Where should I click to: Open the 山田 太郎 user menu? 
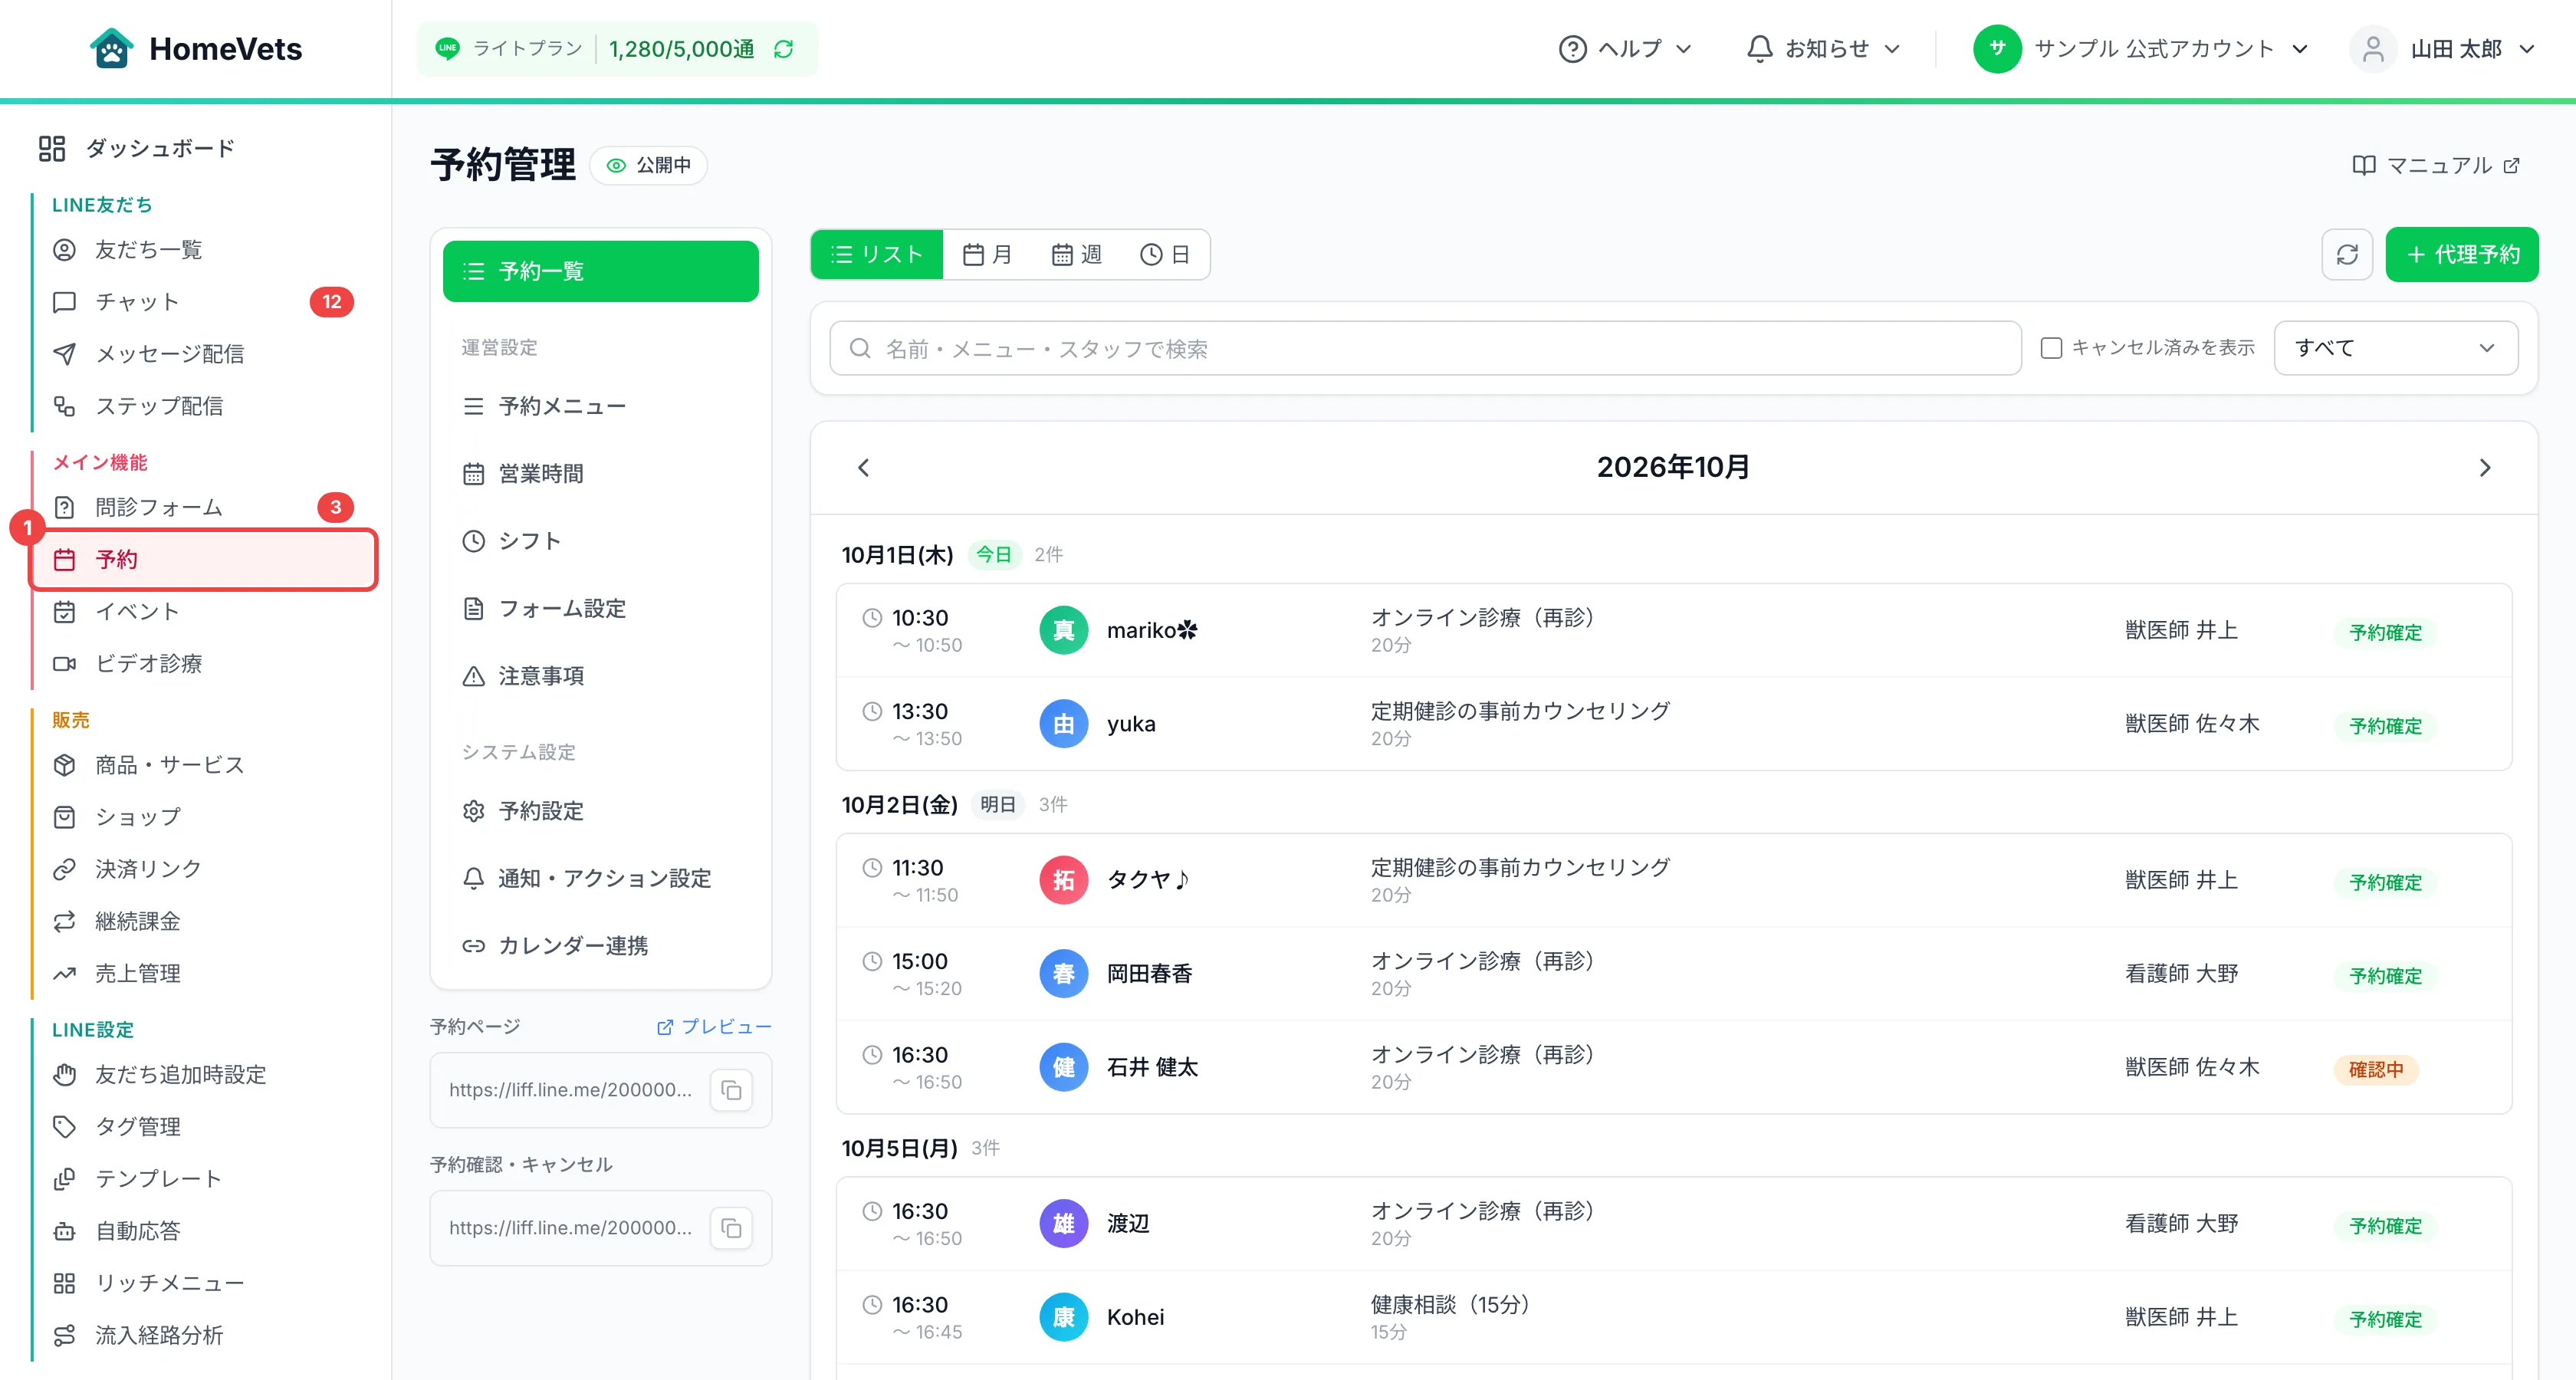(2443, 49)
